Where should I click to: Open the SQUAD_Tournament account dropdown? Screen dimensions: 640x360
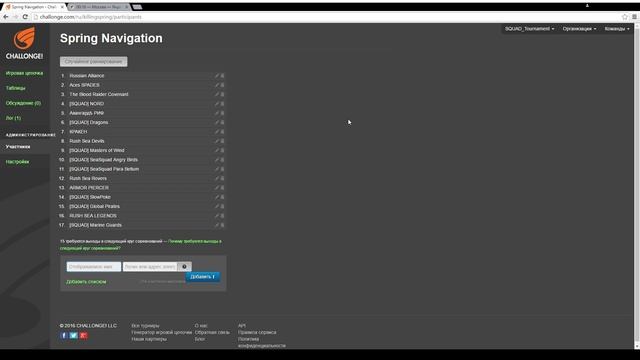point(529,29)
